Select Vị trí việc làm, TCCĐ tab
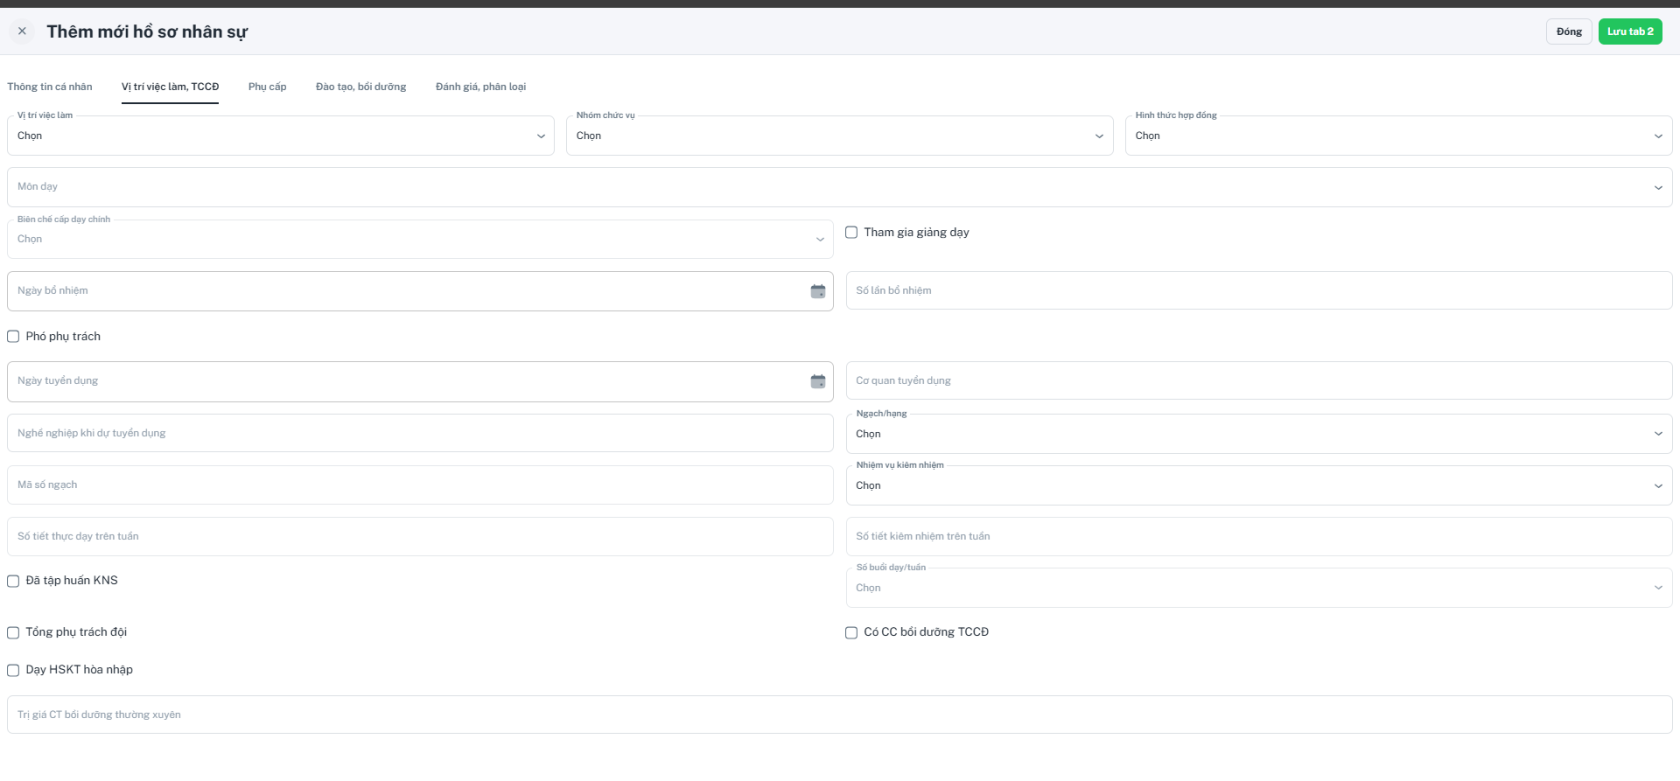 (x=170, y=87)
